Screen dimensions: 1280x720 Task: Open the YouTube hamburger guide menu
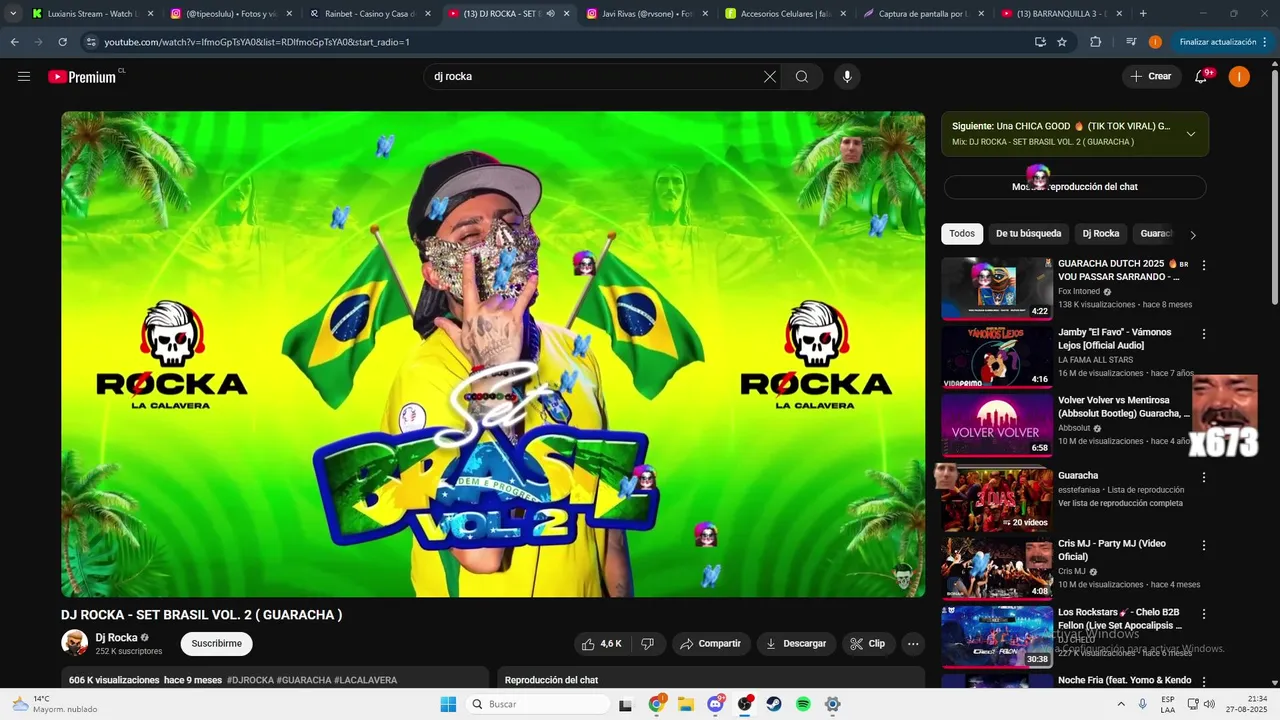(24, 76)
